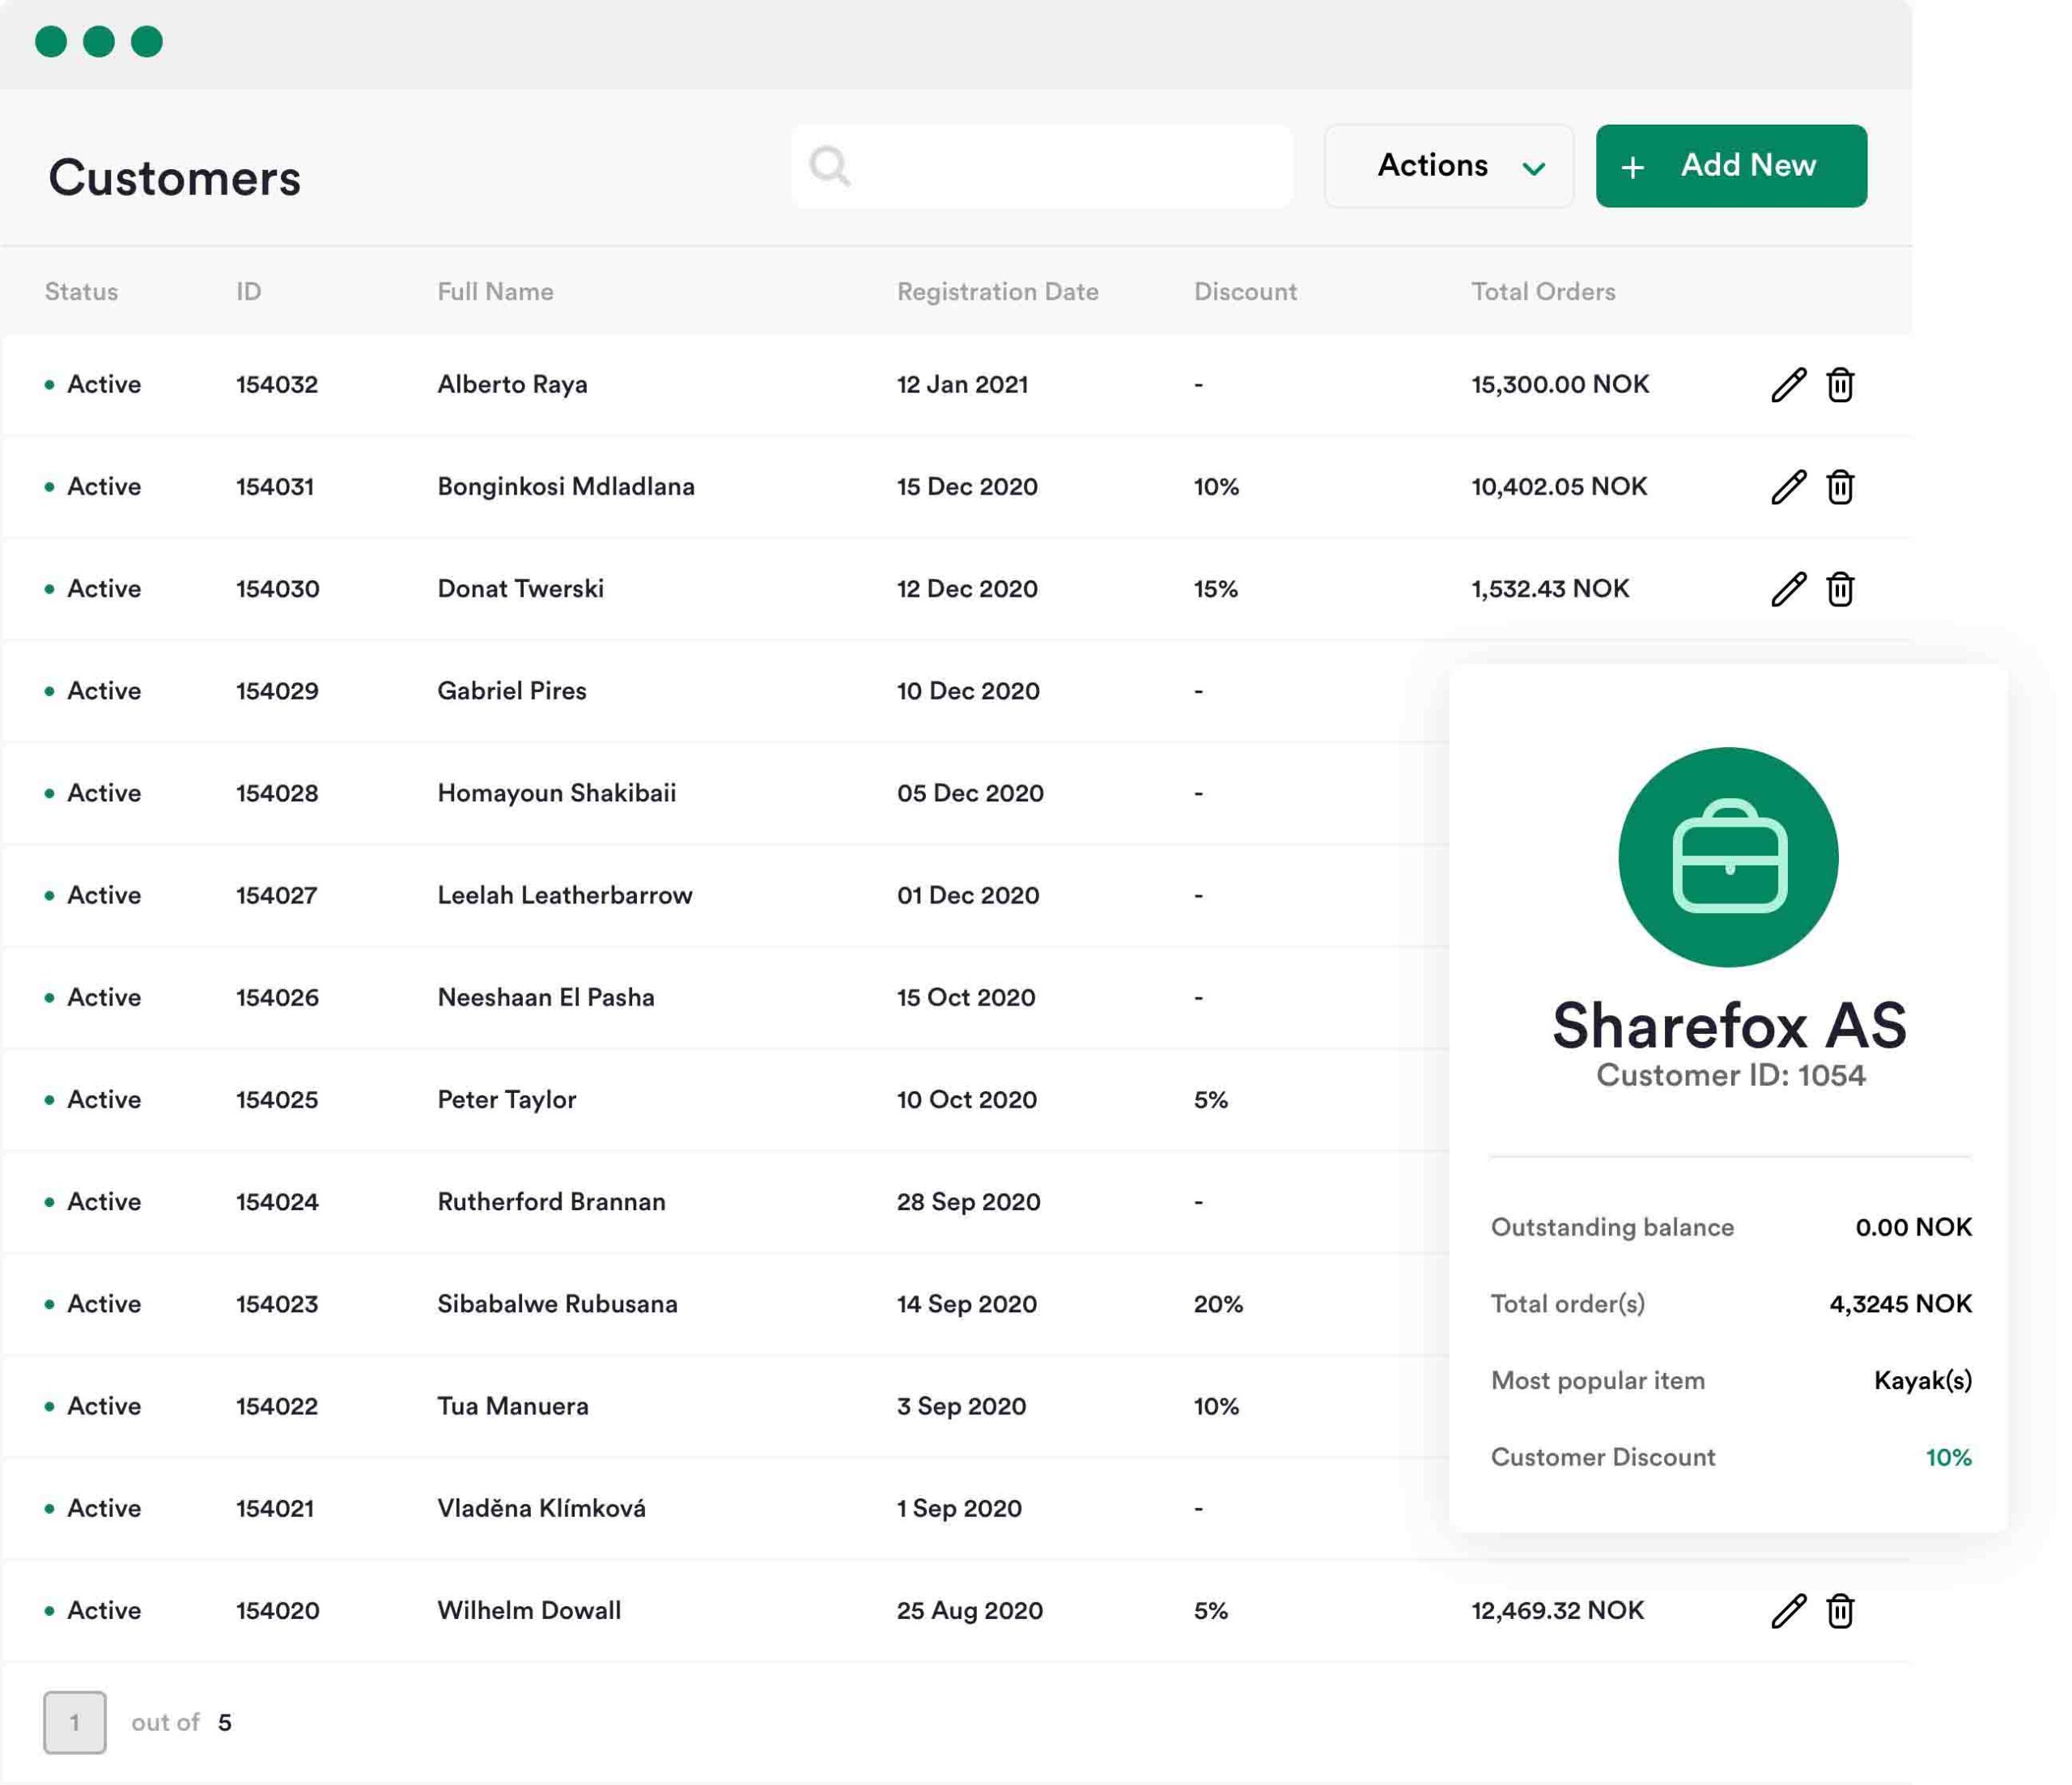The height and width of the screenshot is (1785, 2072).
Task: Select customer name Leelah Leatherbarrow
Action: (x=565, y=895)
